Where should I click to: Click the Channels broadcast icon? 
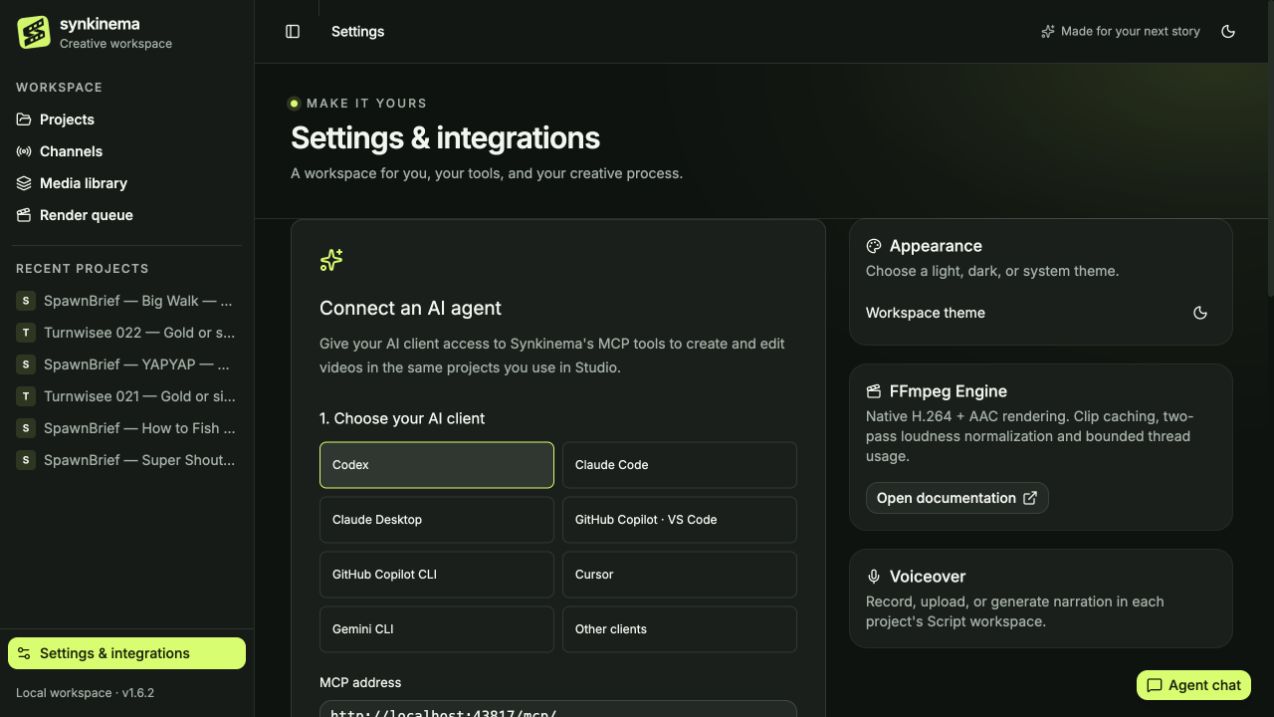[24, 151]
